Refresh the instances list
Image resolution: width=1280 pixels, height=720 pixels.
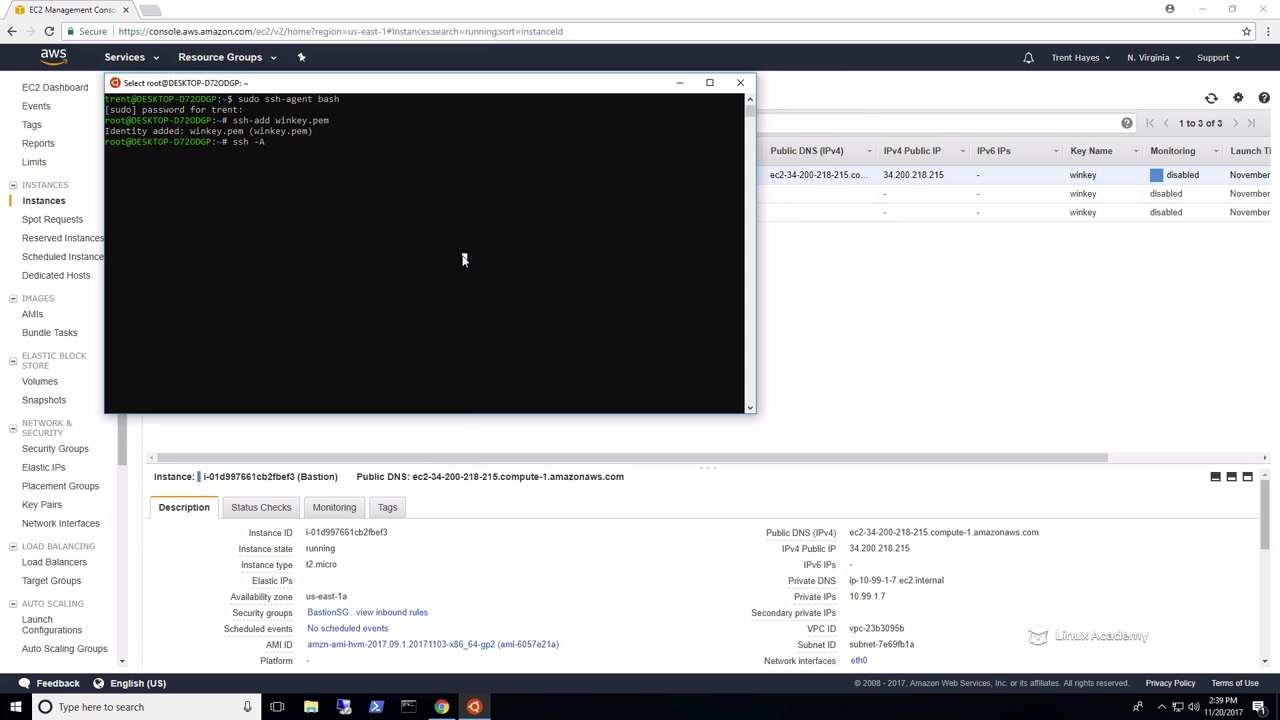tap(1211, 98)
